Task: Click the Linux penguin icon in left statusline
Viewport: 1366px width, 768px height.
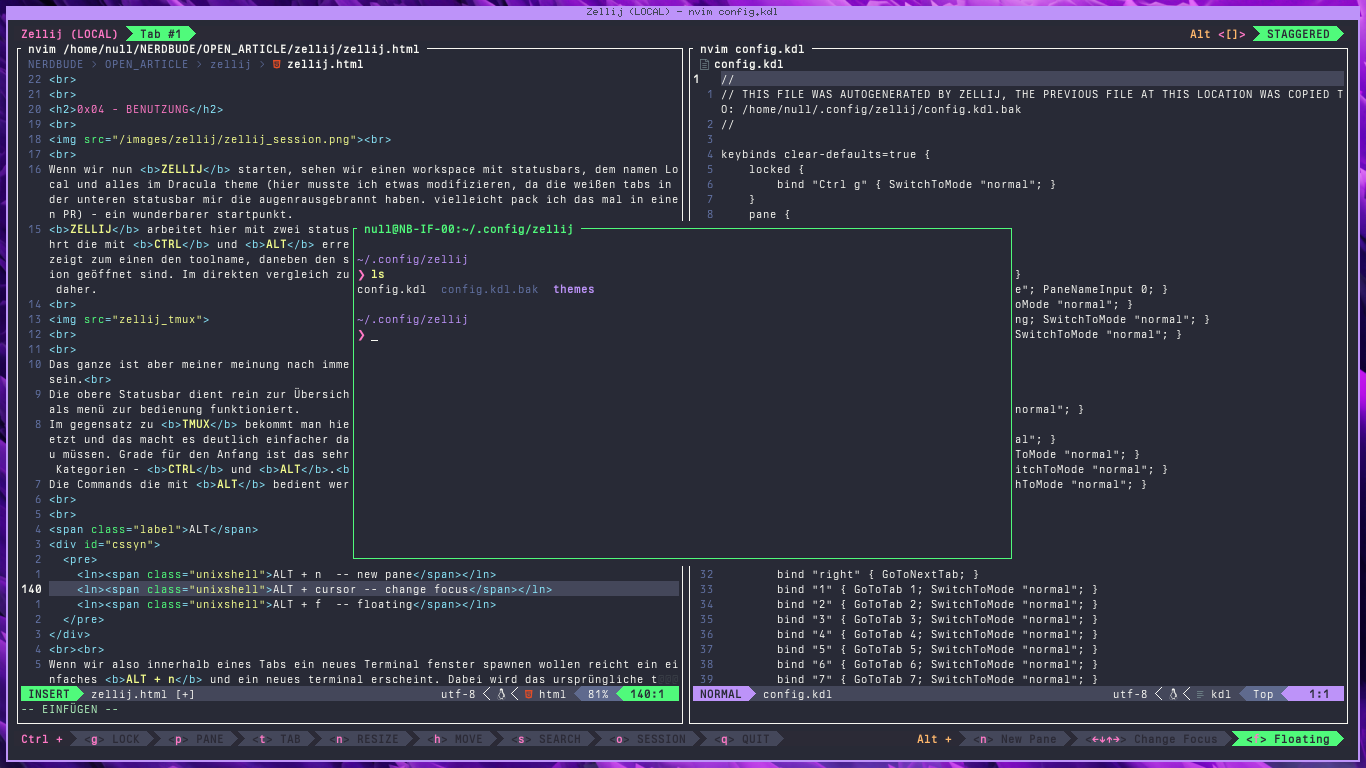Action: click(501, 694)
